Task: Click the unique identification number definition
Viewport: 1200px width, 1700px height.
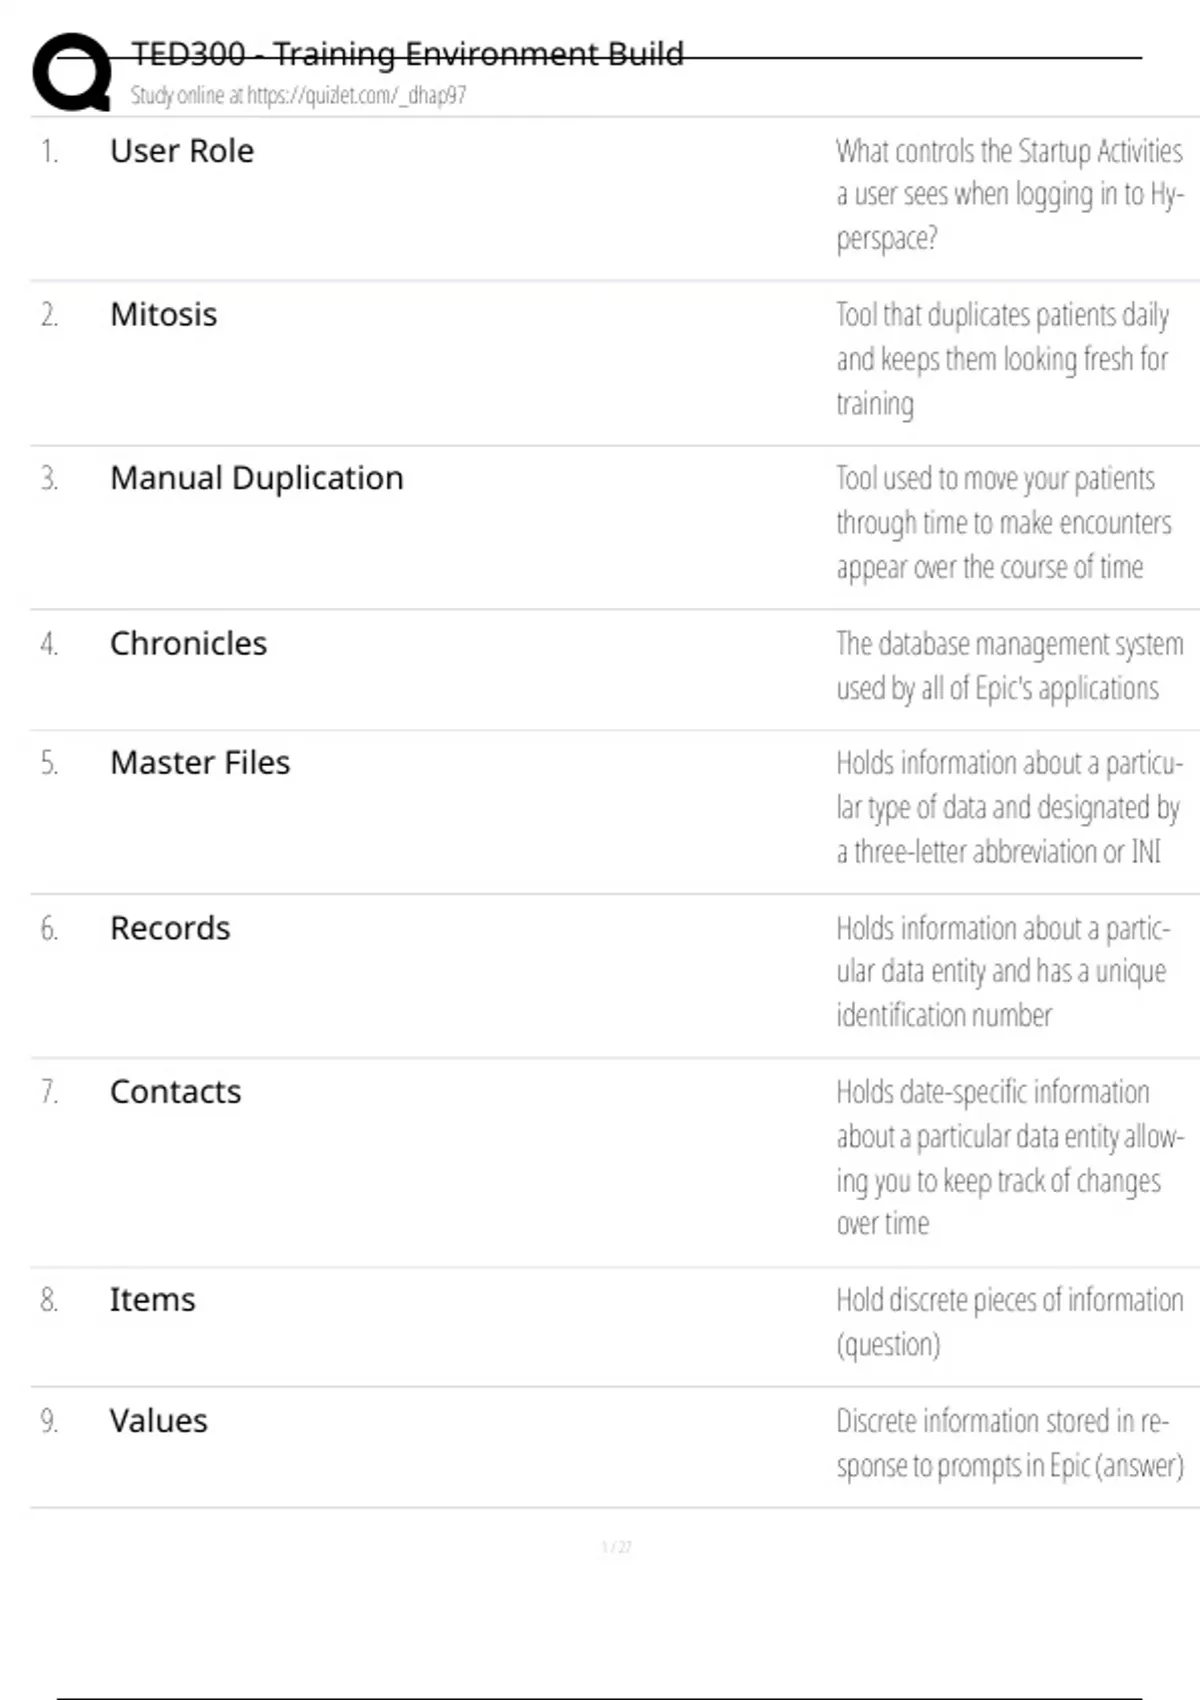Action: pyautogui.click(x=1002, y=971)
